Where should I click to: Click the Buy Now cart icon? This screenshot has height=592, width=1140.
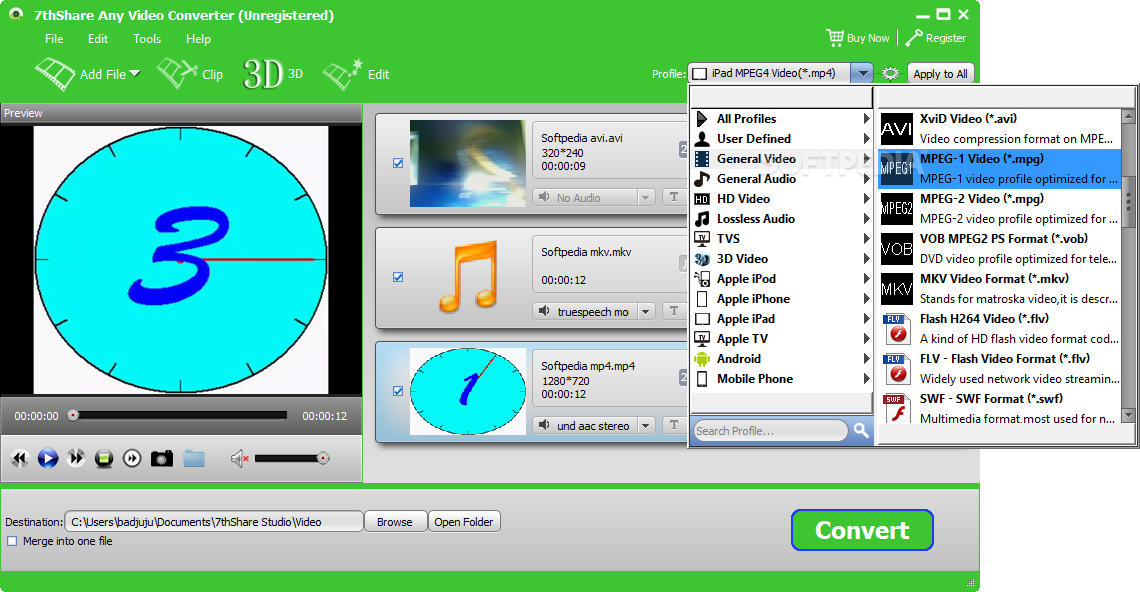(835, 38)
